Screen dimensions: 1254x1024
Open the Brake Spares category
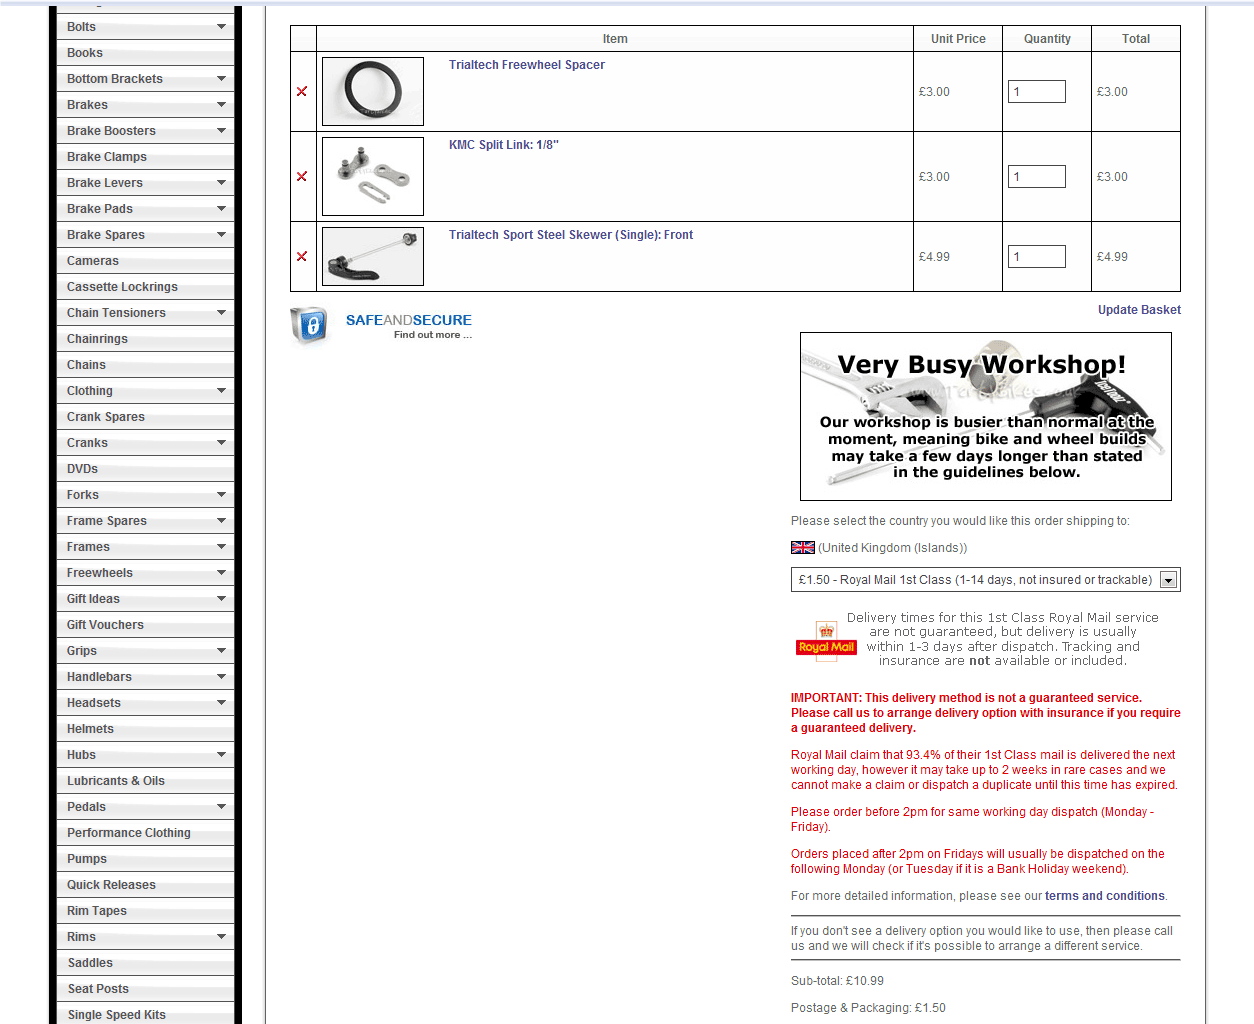pos(146,235)
